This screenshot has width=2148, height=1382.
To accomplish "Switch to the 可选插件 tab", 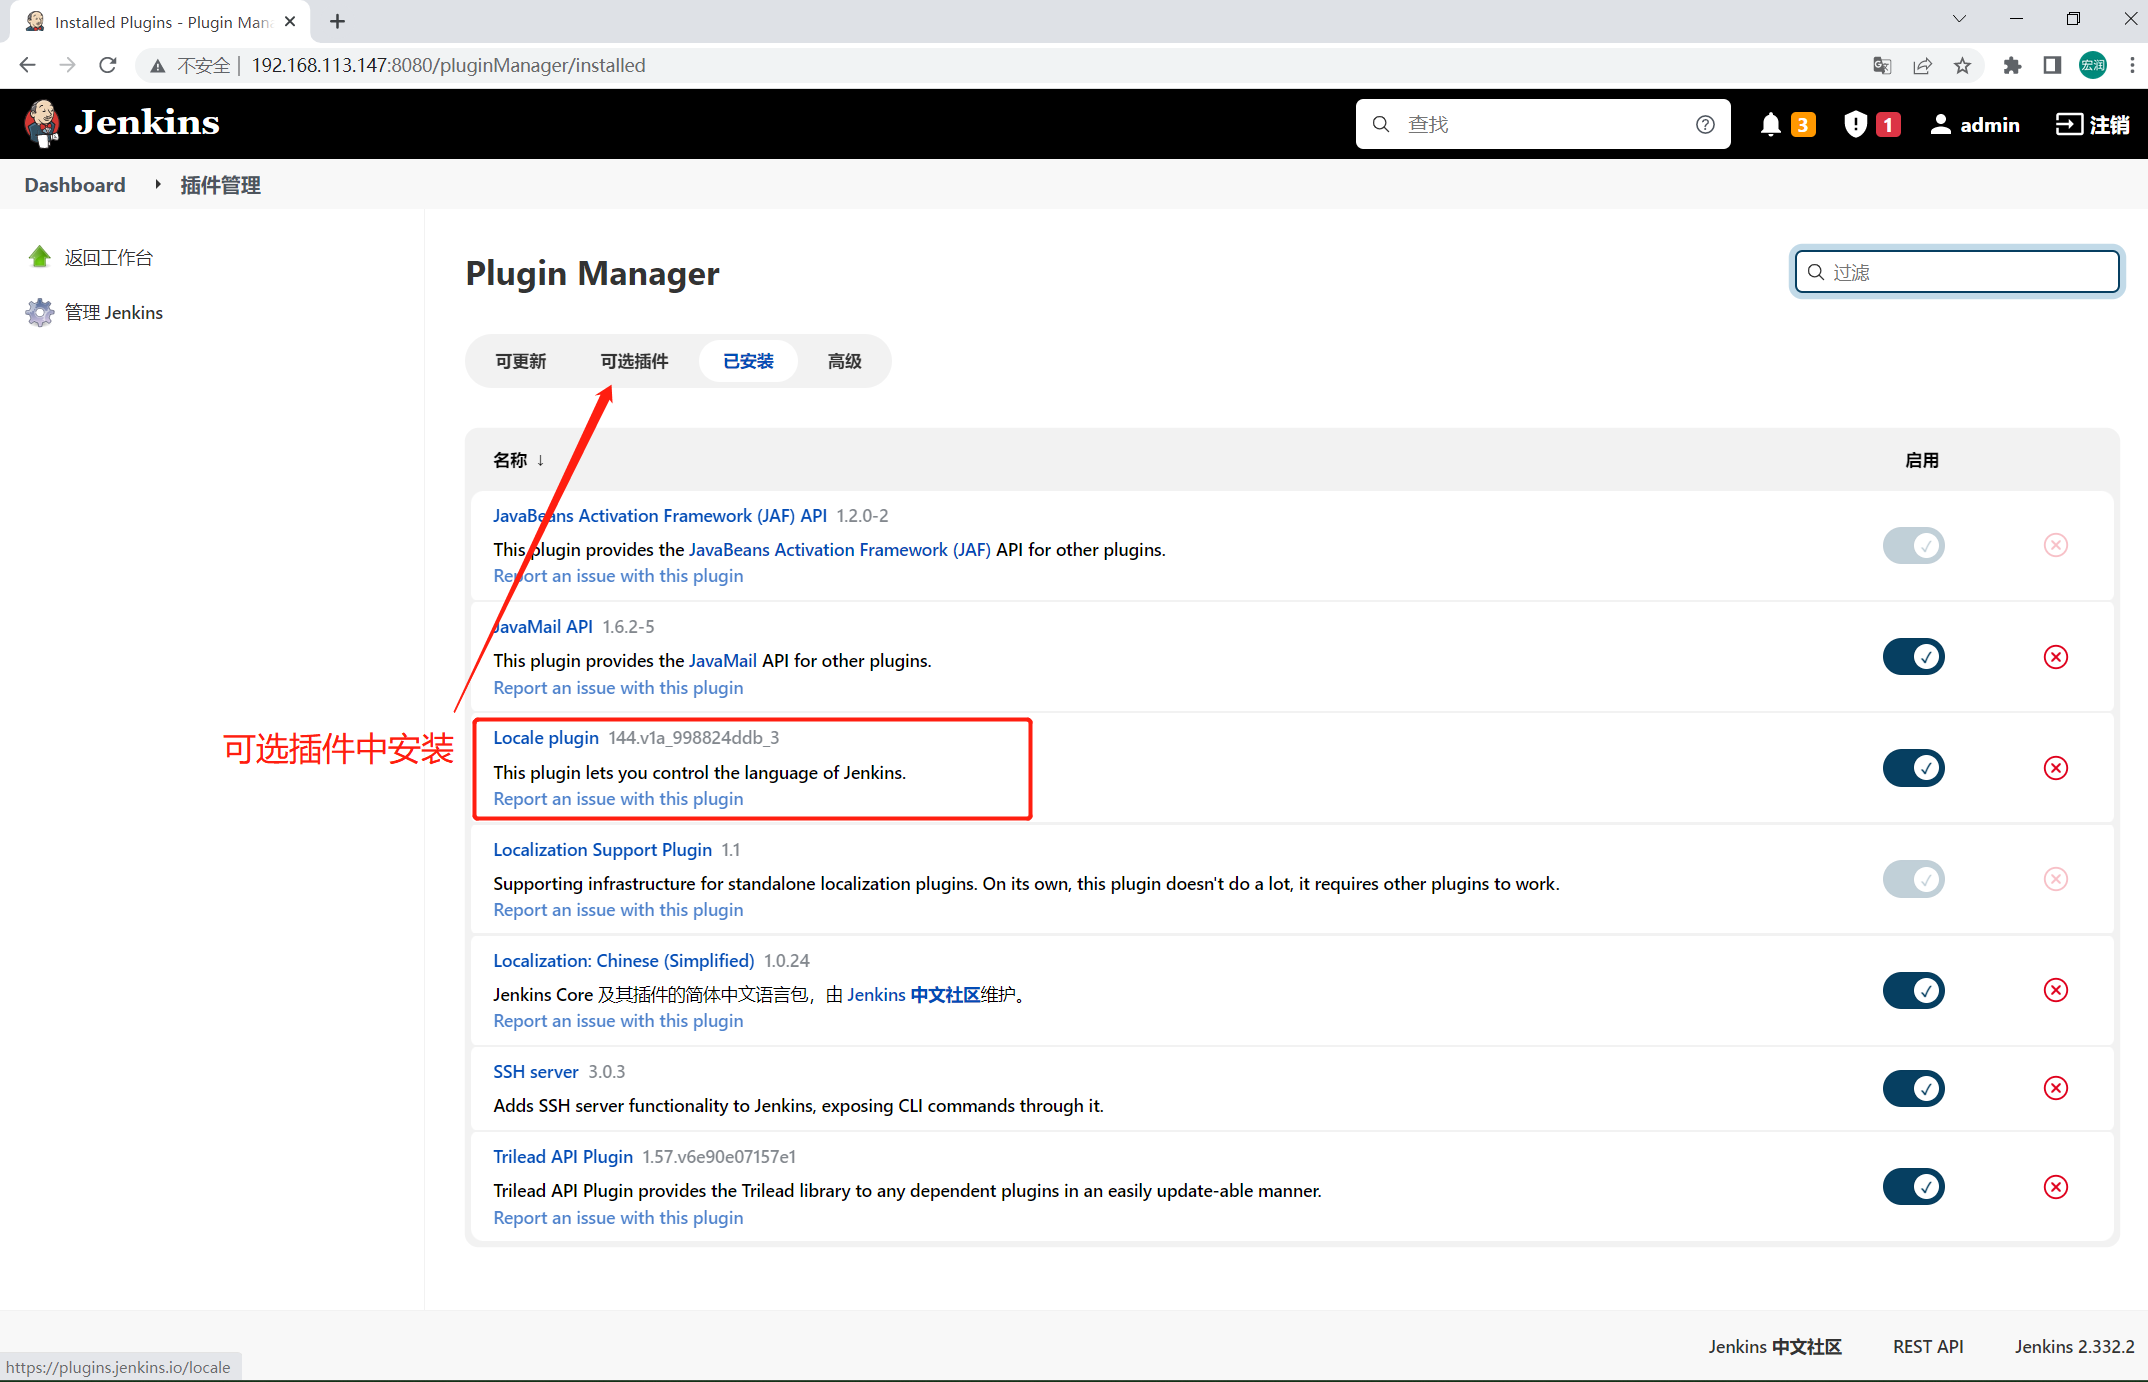I will 634,361.
